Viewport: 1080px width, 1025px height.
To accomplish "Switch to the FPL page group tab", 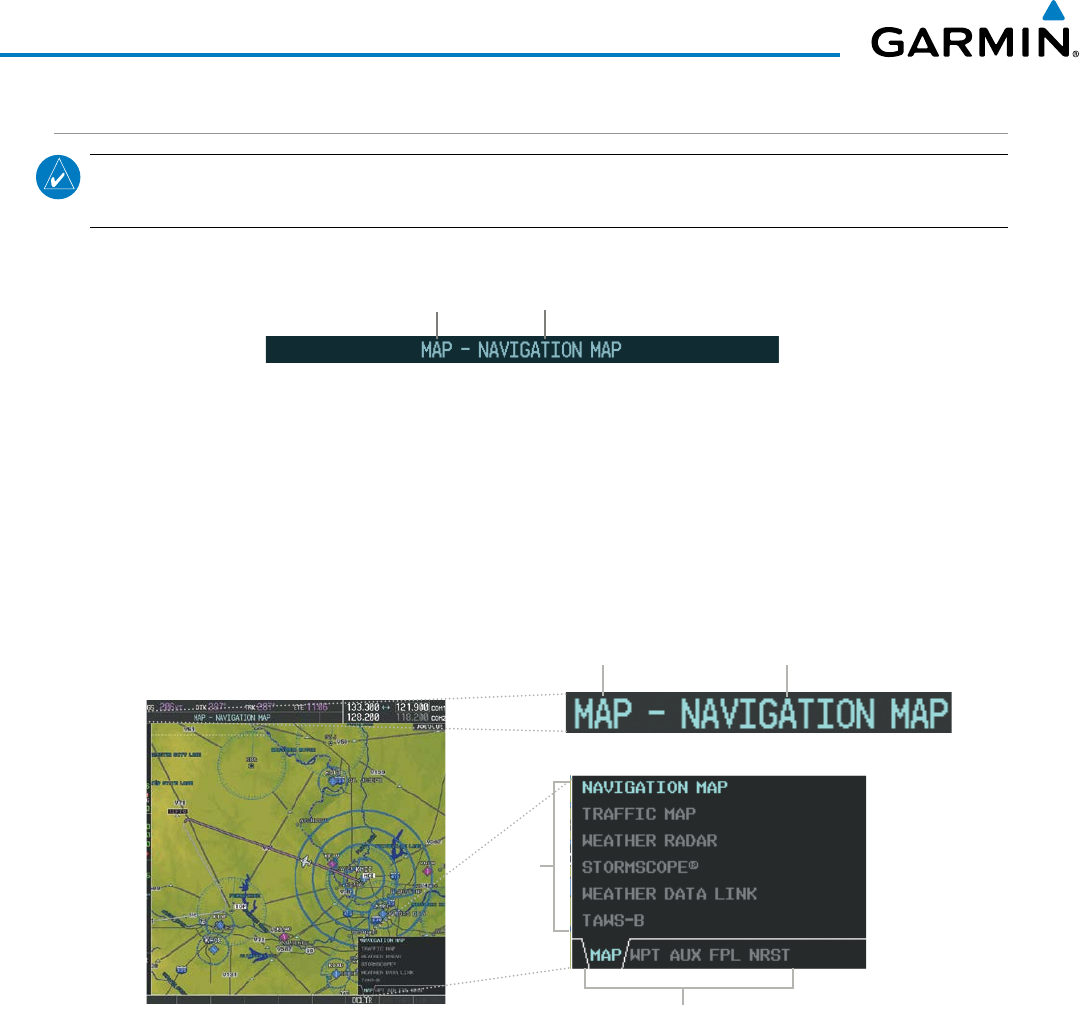I will click(x=725, y=955).
